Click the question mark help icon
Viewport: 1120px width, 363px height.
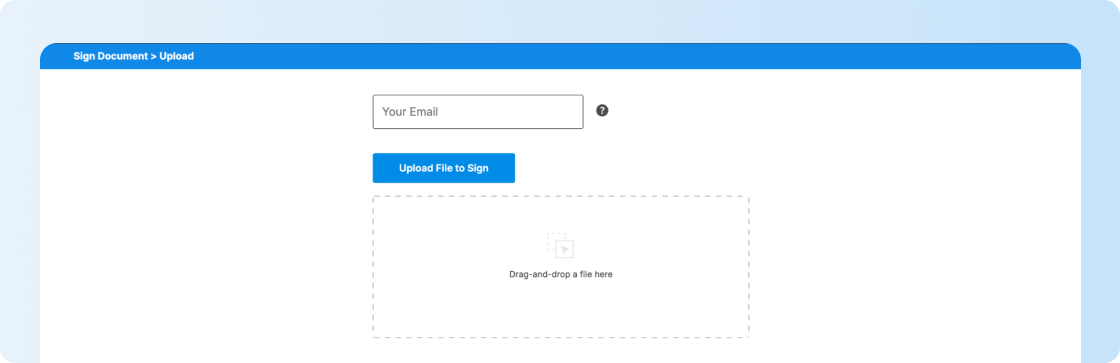(x=602, y=111)
